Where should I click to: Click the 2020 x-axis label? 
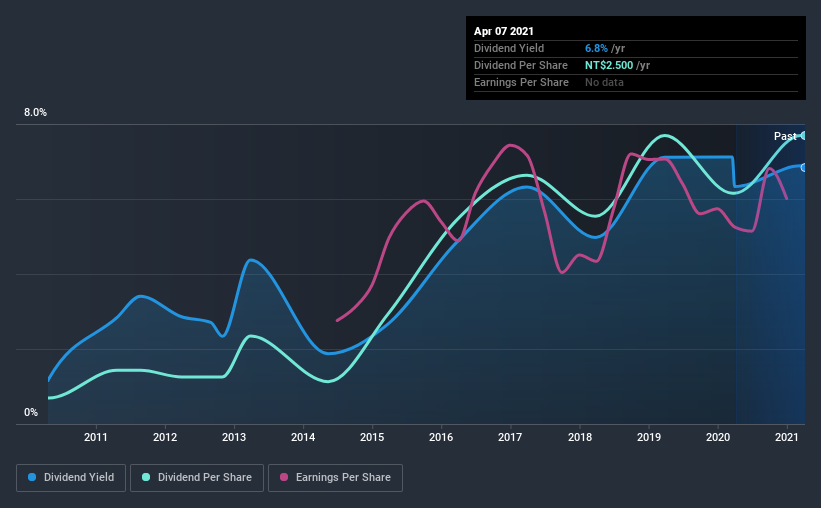718,437
